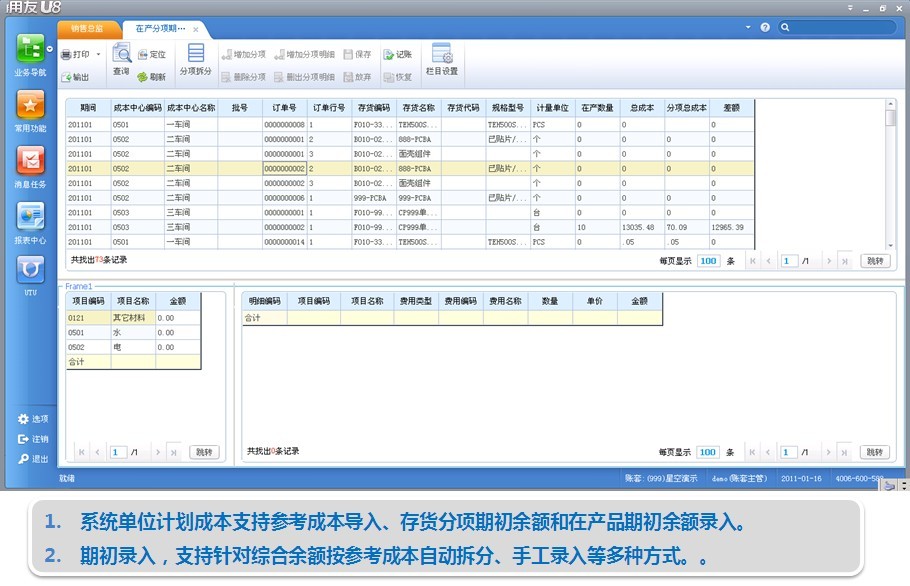Click the 成本中心编码 column header
This screenshot has height=586, width=910.
pos(138,108)
